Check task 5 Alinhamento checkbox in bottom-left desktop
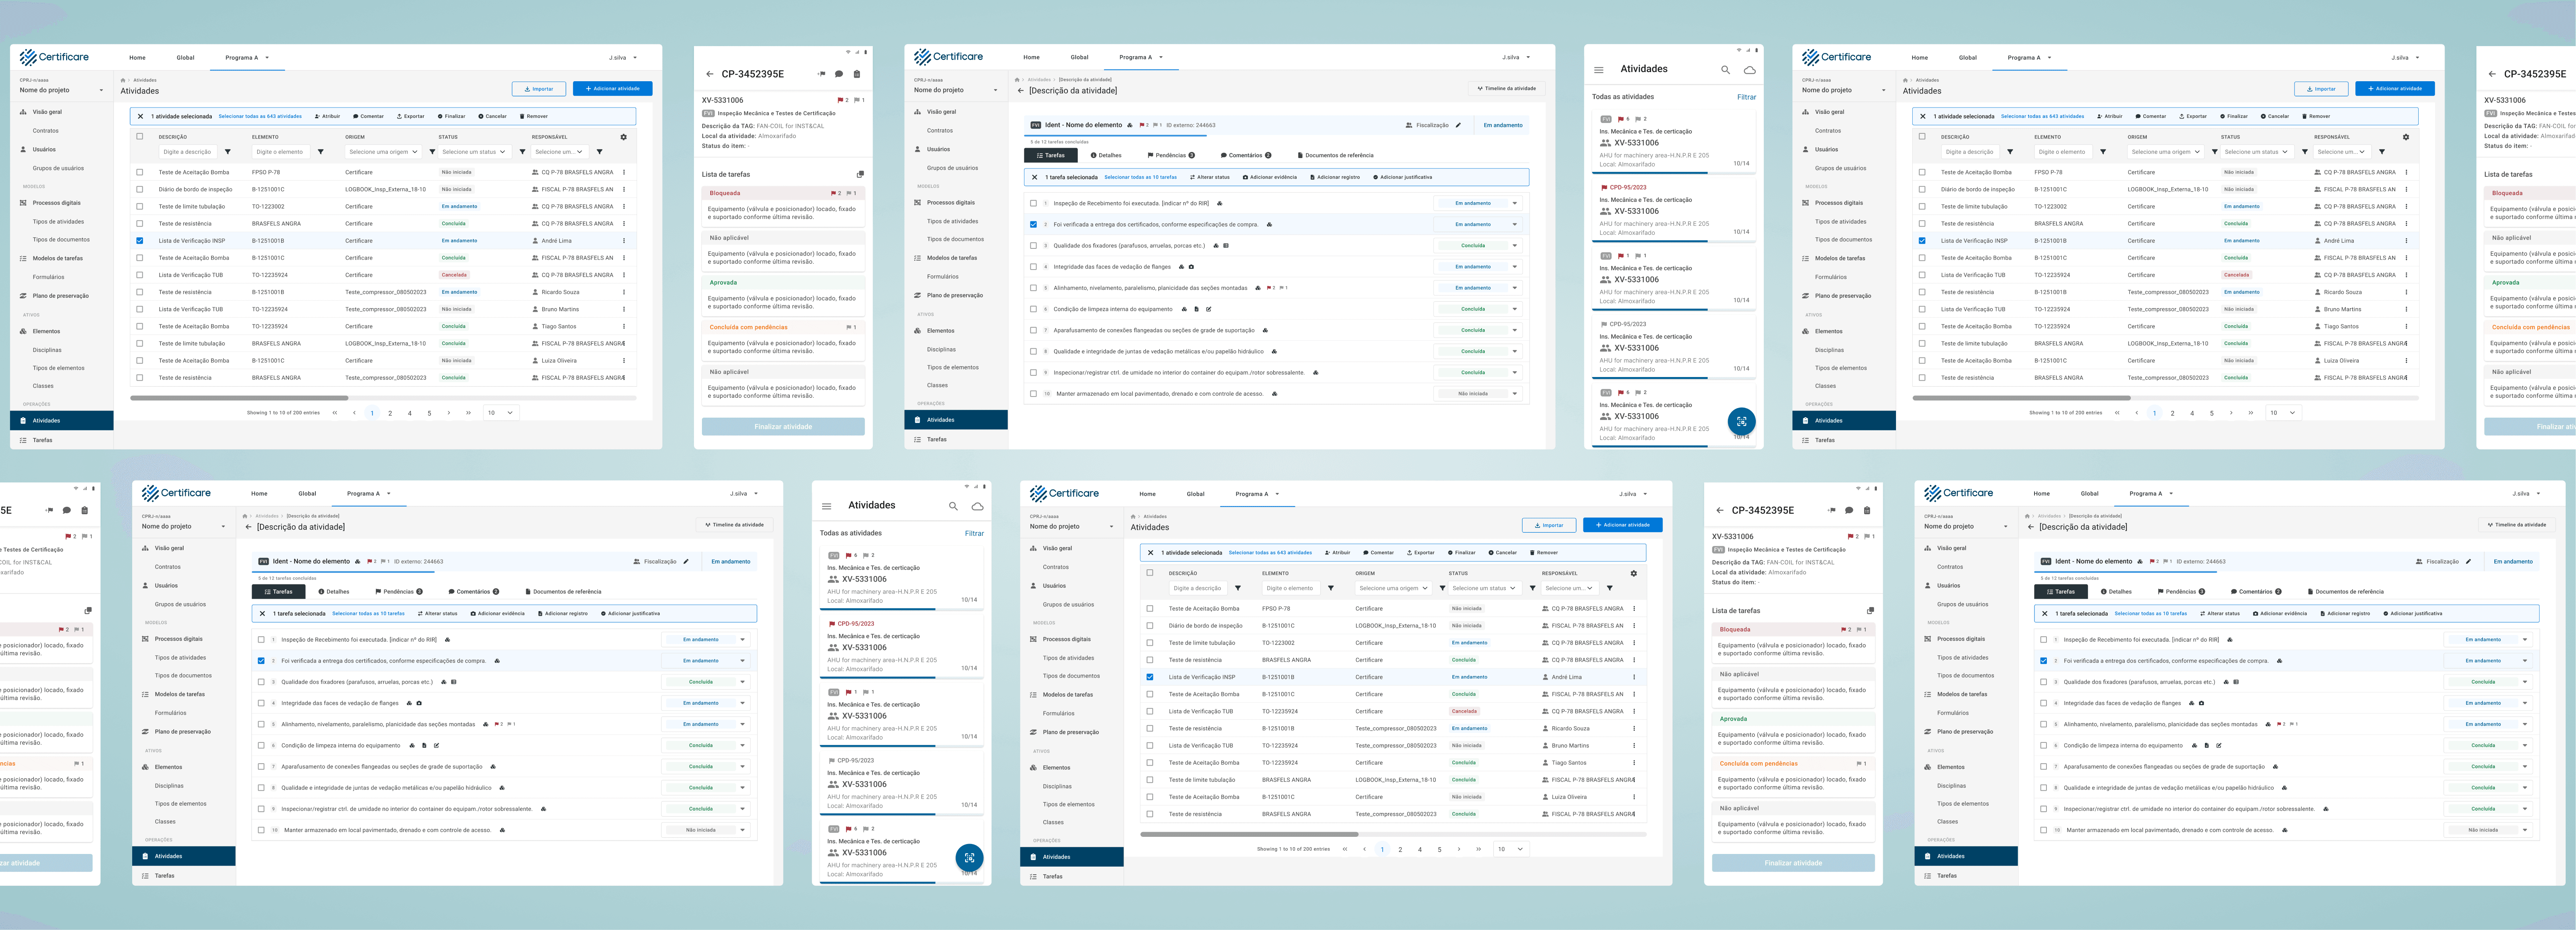The image size is (2576, 930). (261, 724)
